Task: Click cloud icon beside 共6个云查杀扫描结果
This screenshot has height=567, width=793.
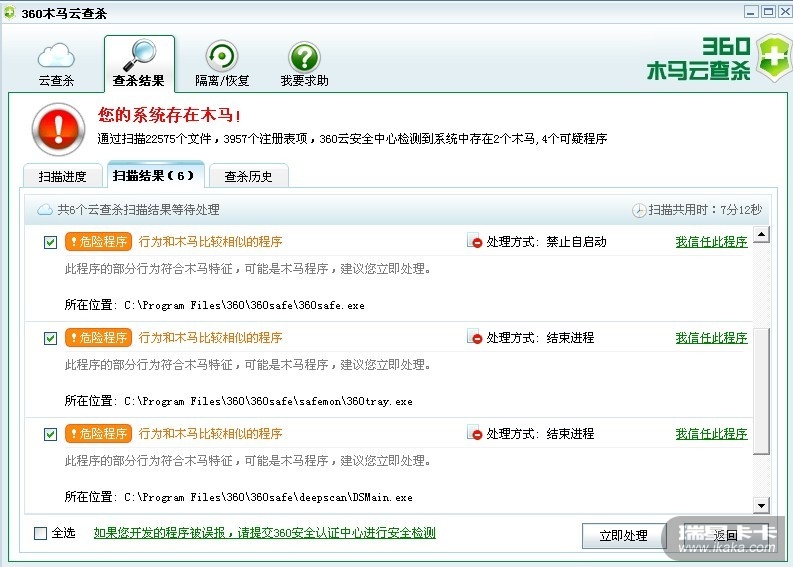Action: pyautogui.click(x=45, y=210)
